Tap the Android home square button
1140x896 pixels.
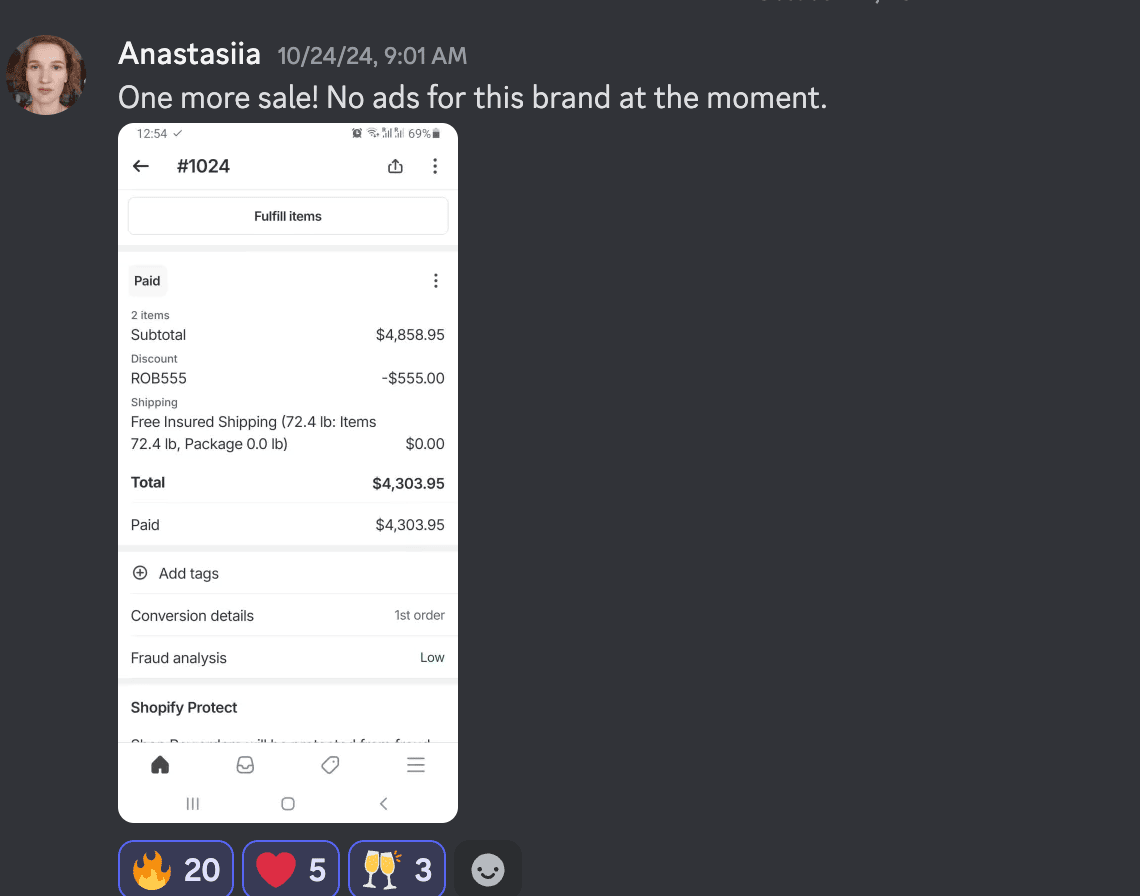pyautogui.click(x=288, y=803)
